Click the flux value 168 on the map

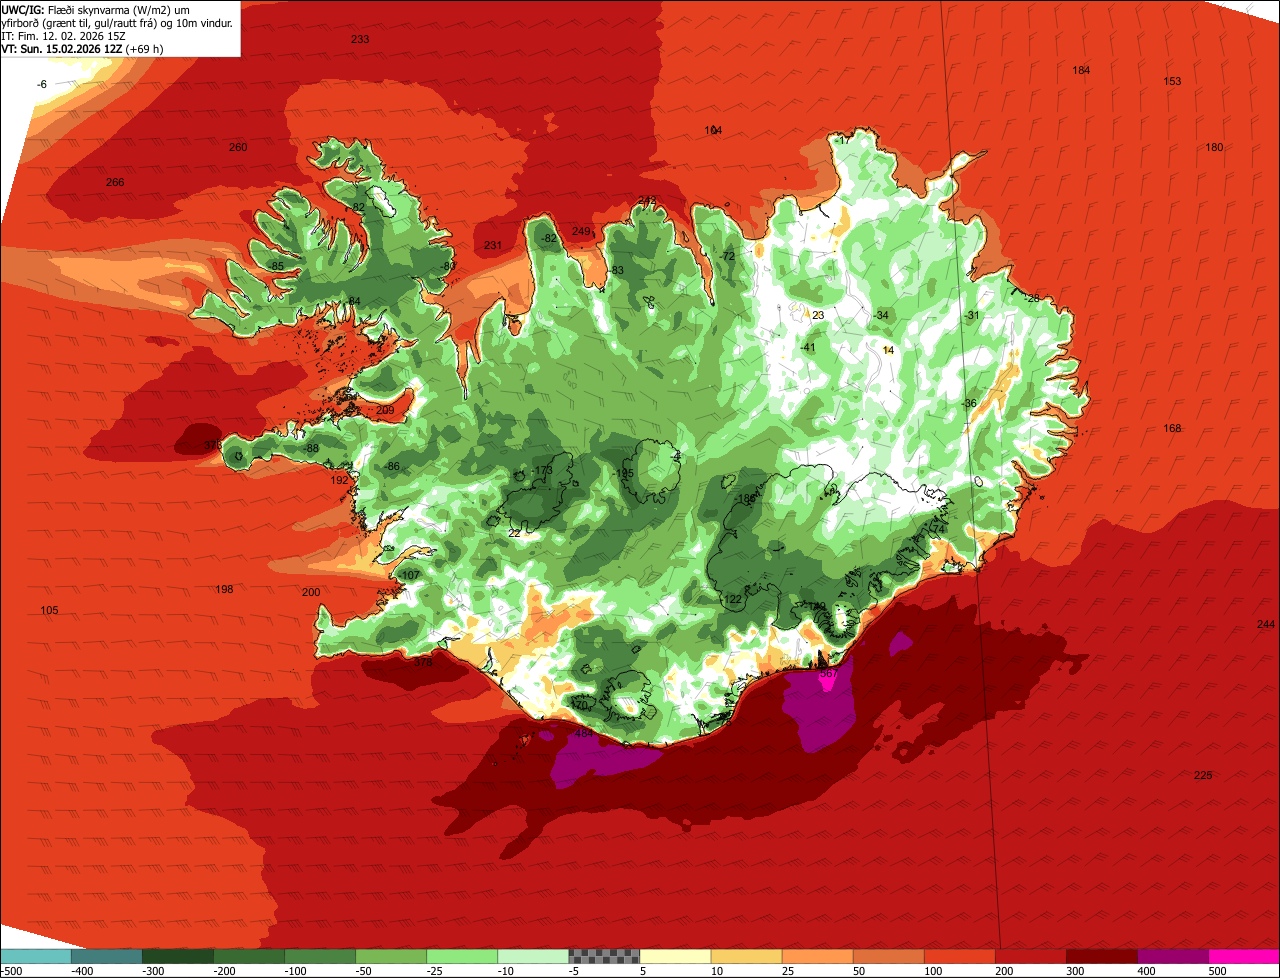[1172, 429]
